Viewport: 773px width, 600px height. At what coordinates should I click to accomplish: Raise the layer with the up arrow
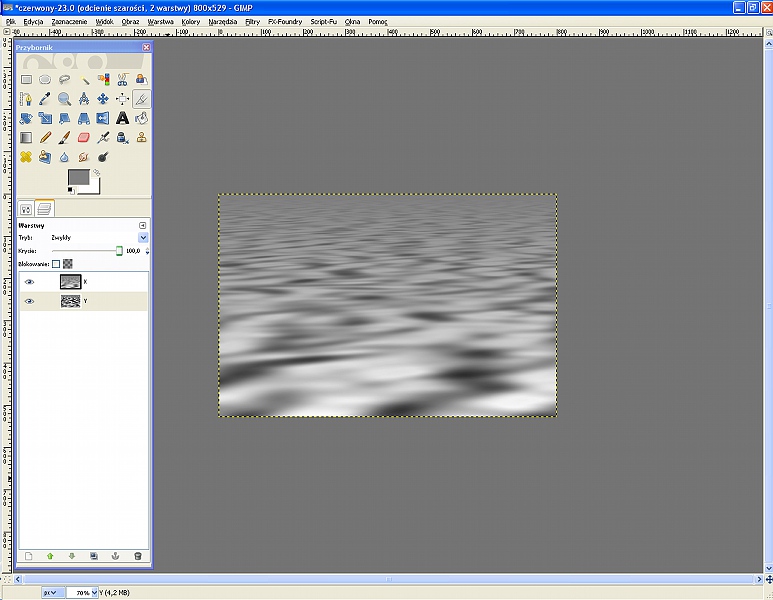click(49, 555)
